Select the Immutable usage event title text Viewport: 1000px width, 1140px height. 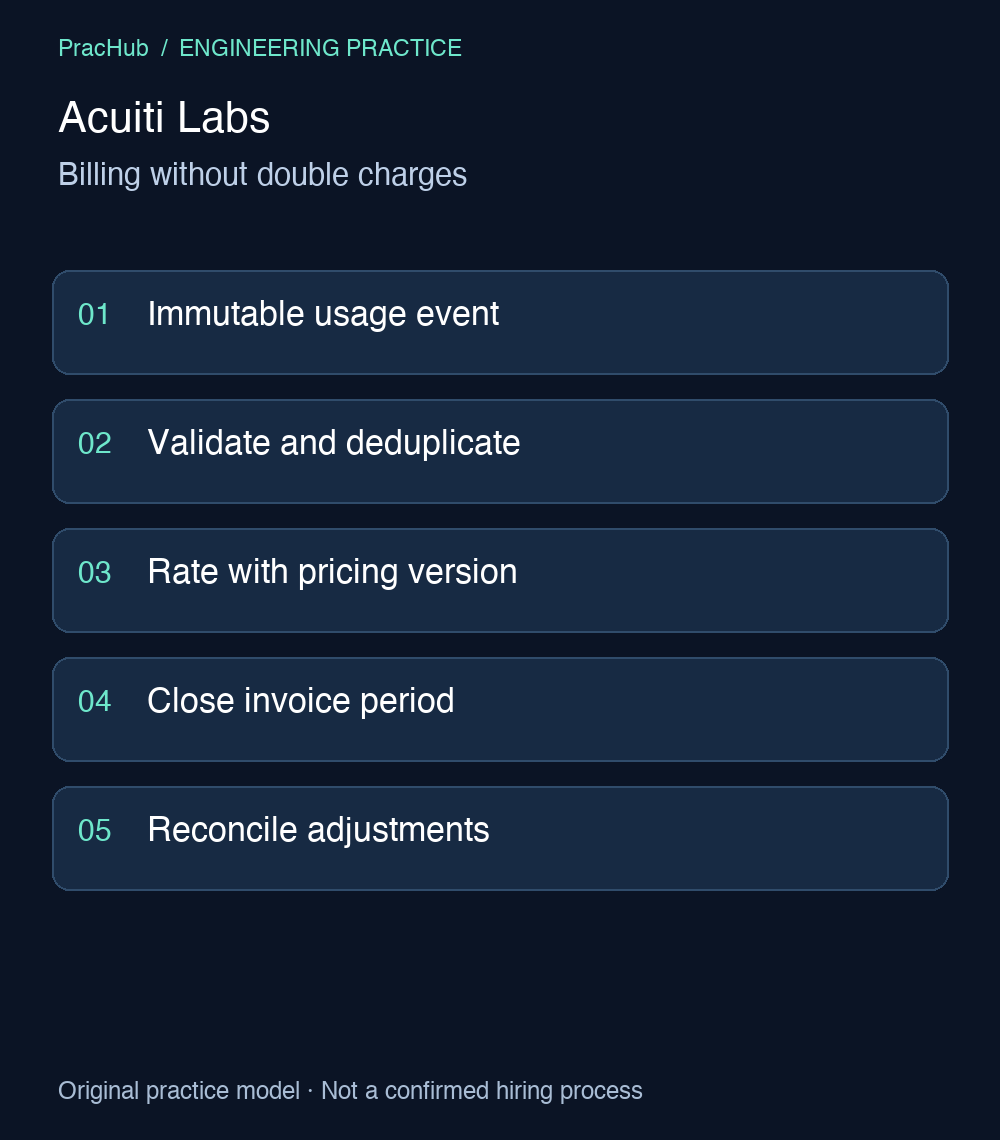(323, 314)
